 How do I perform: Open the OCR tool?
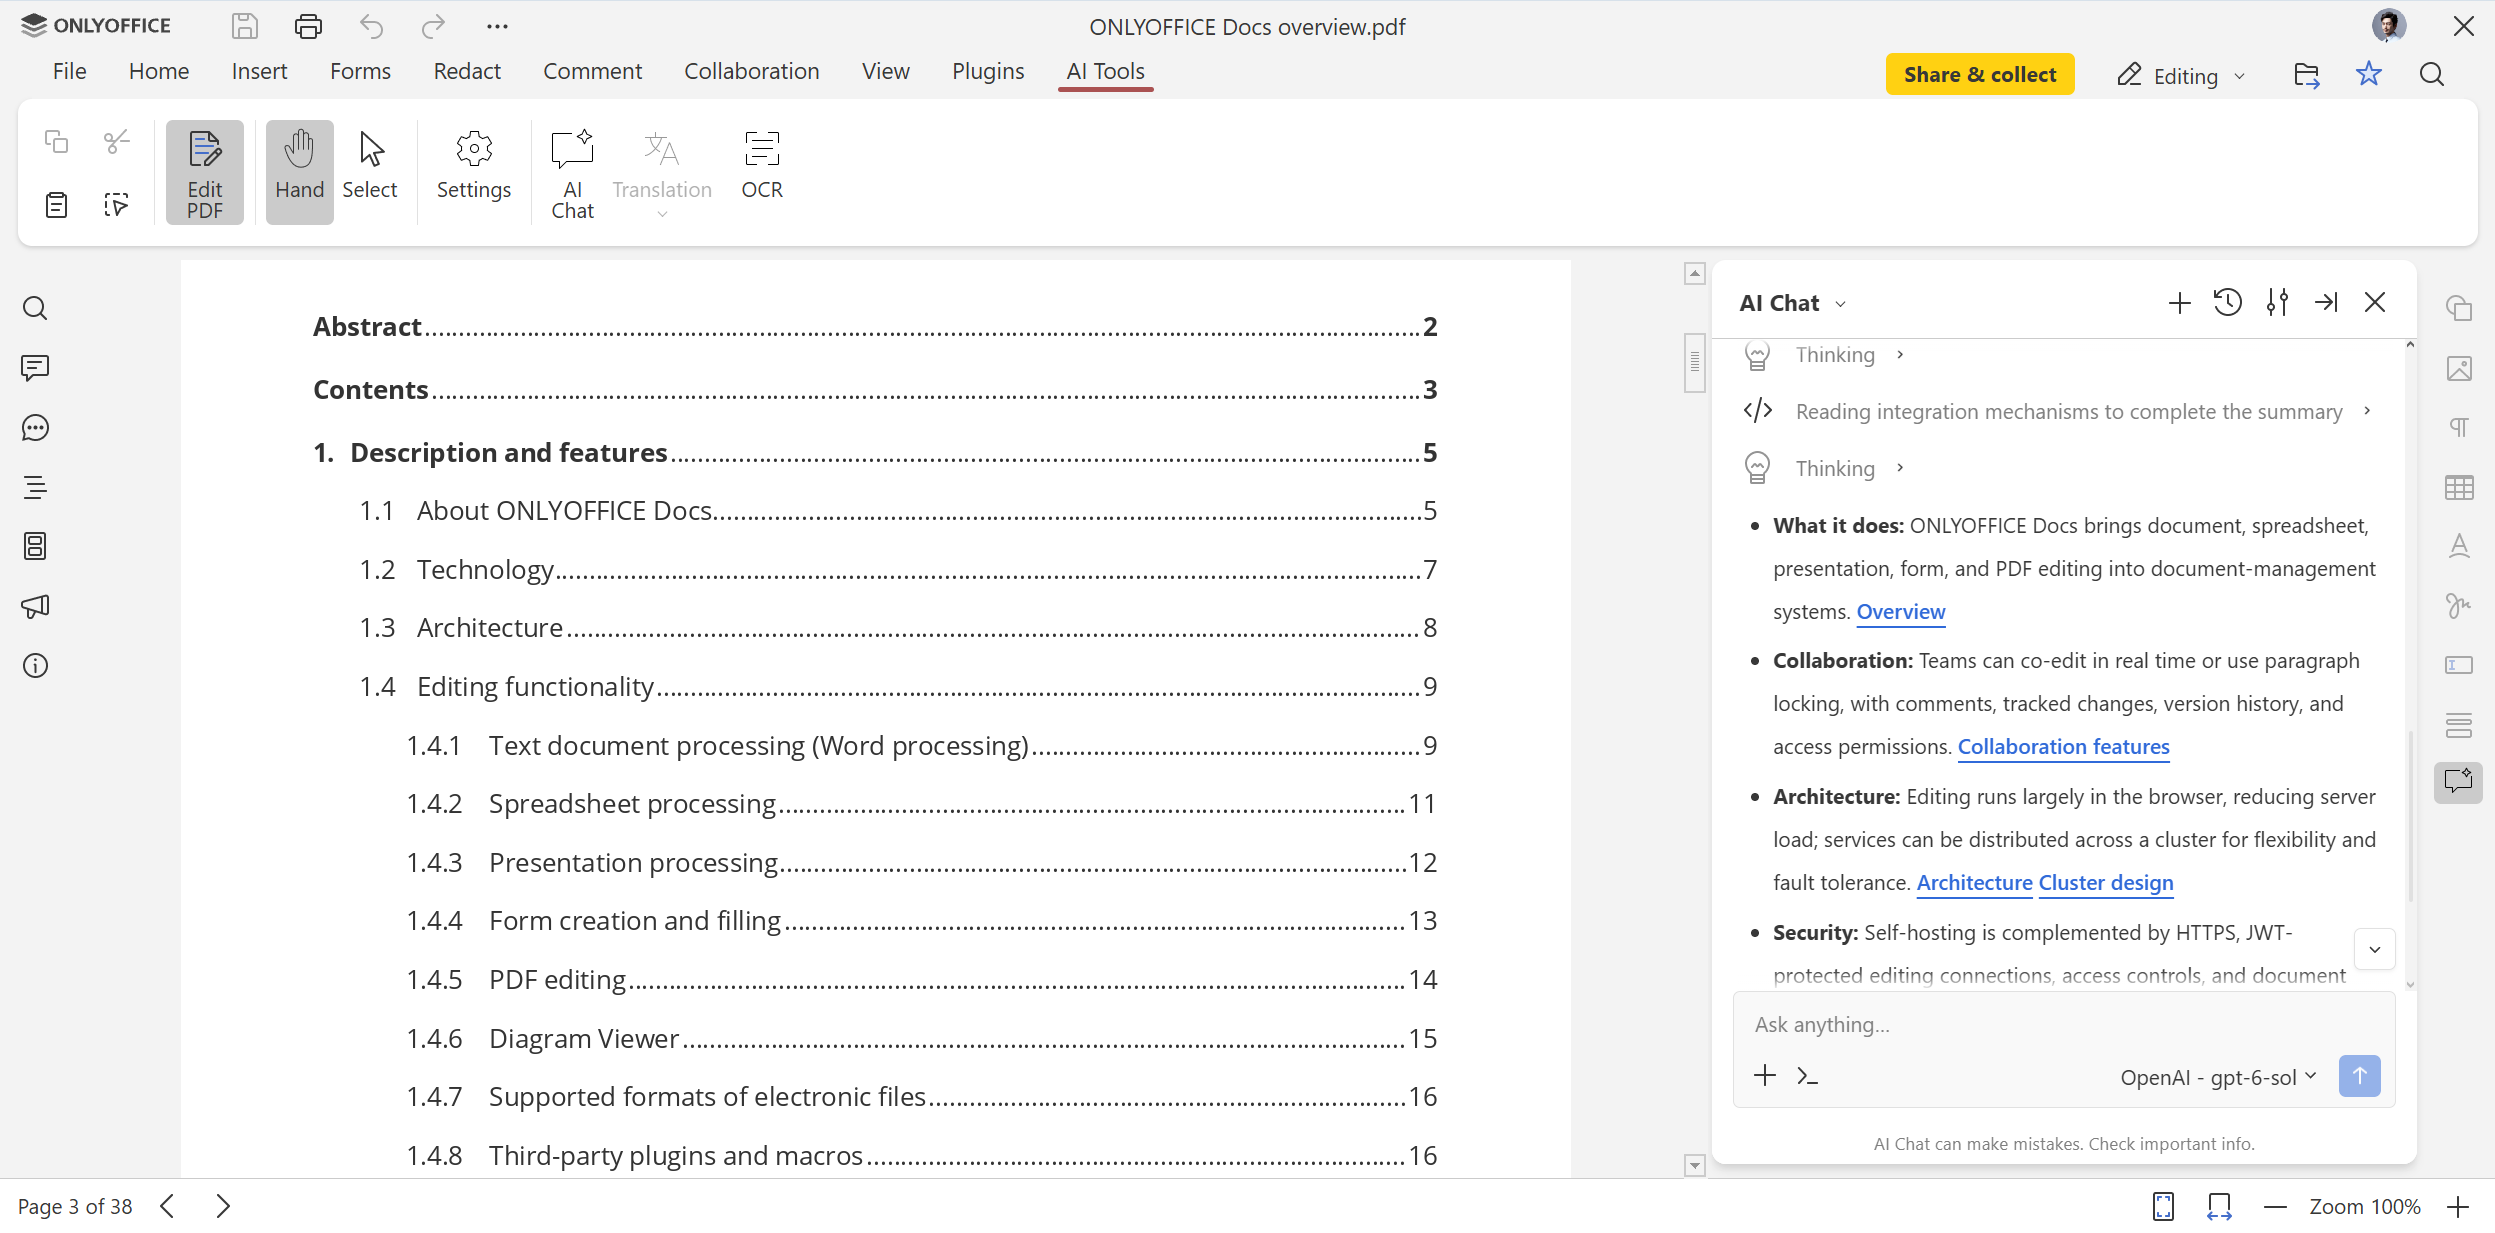tap(762, 167)
